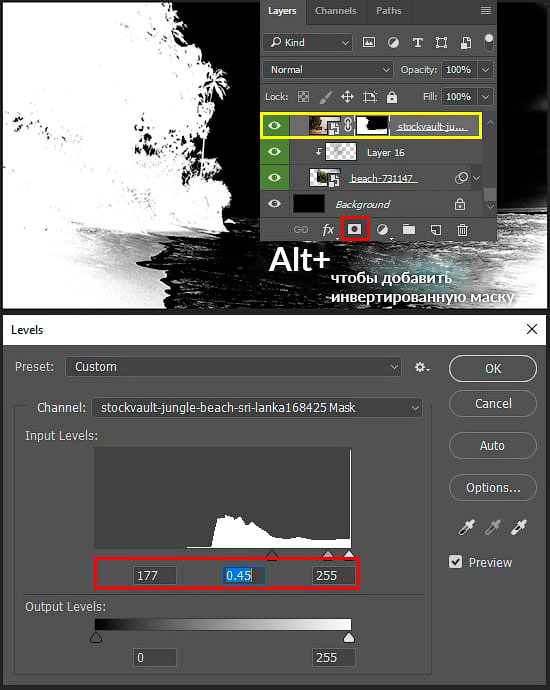Select the black point eyedropper
This screenshot has height=690, width=550.
coord(466,527)
